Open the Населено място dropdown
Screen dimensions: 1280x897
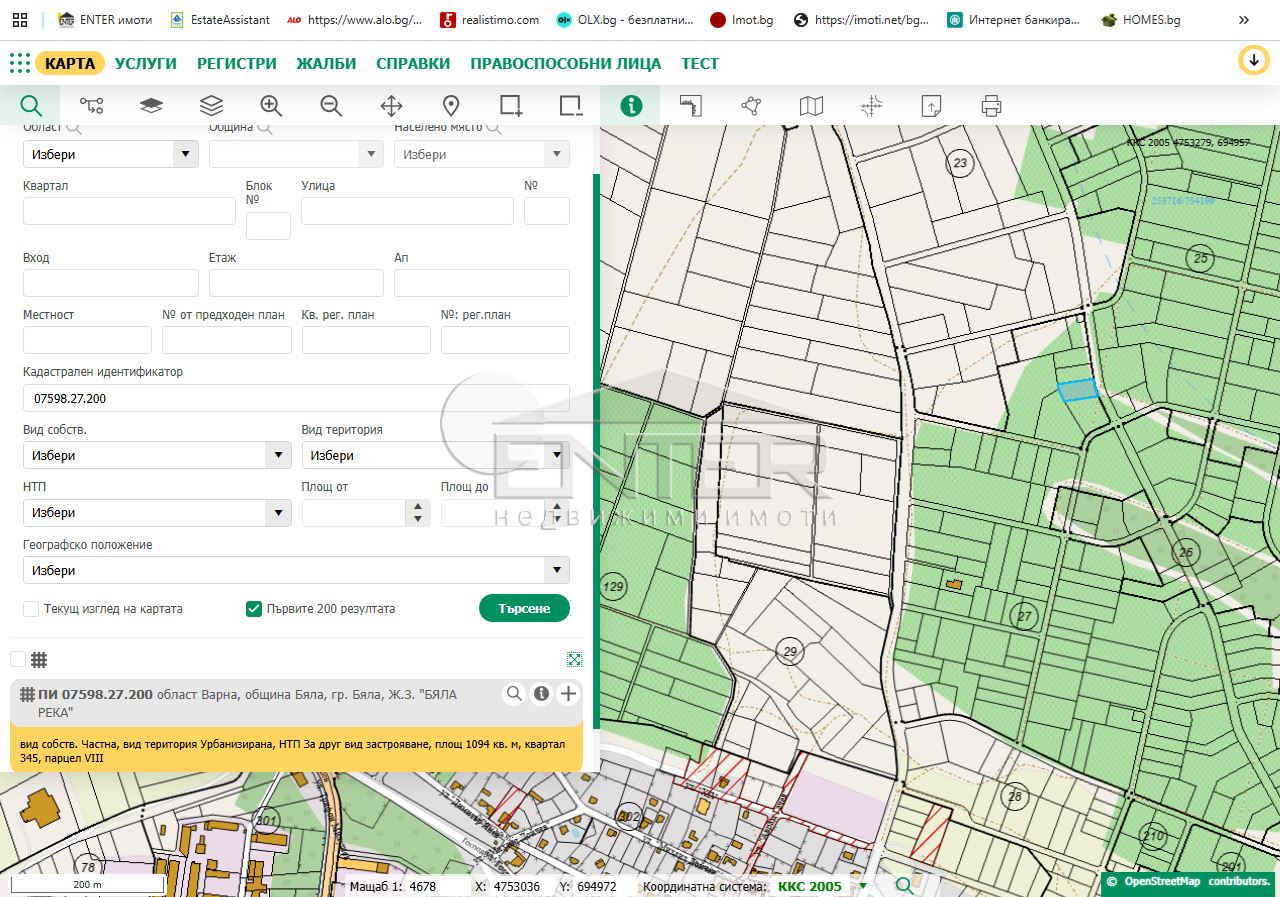pos(482,154)
